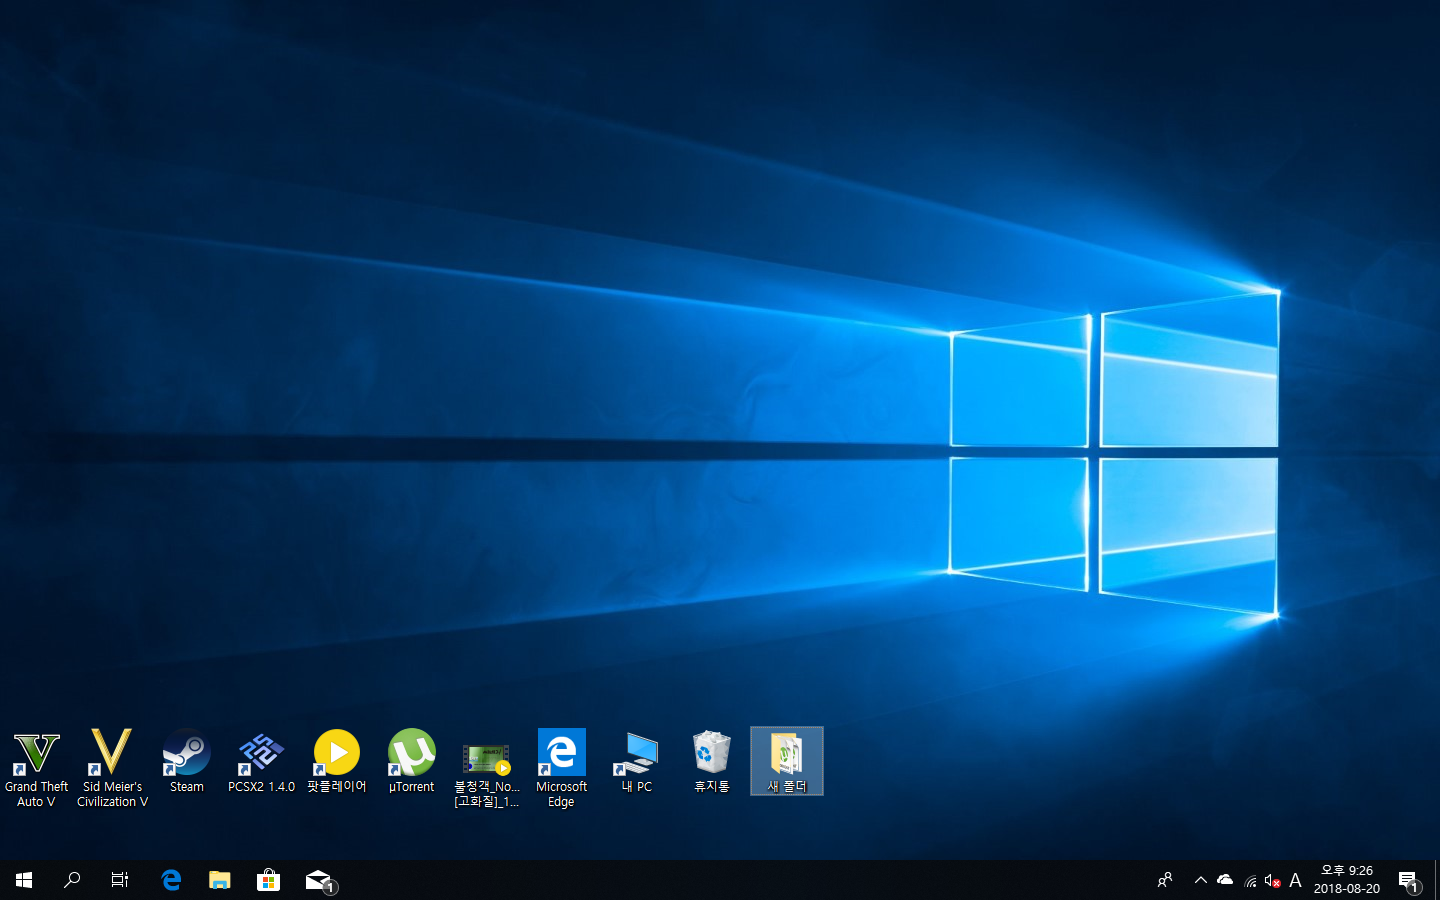Open Task View in the taskbar

tap(120, 880)
